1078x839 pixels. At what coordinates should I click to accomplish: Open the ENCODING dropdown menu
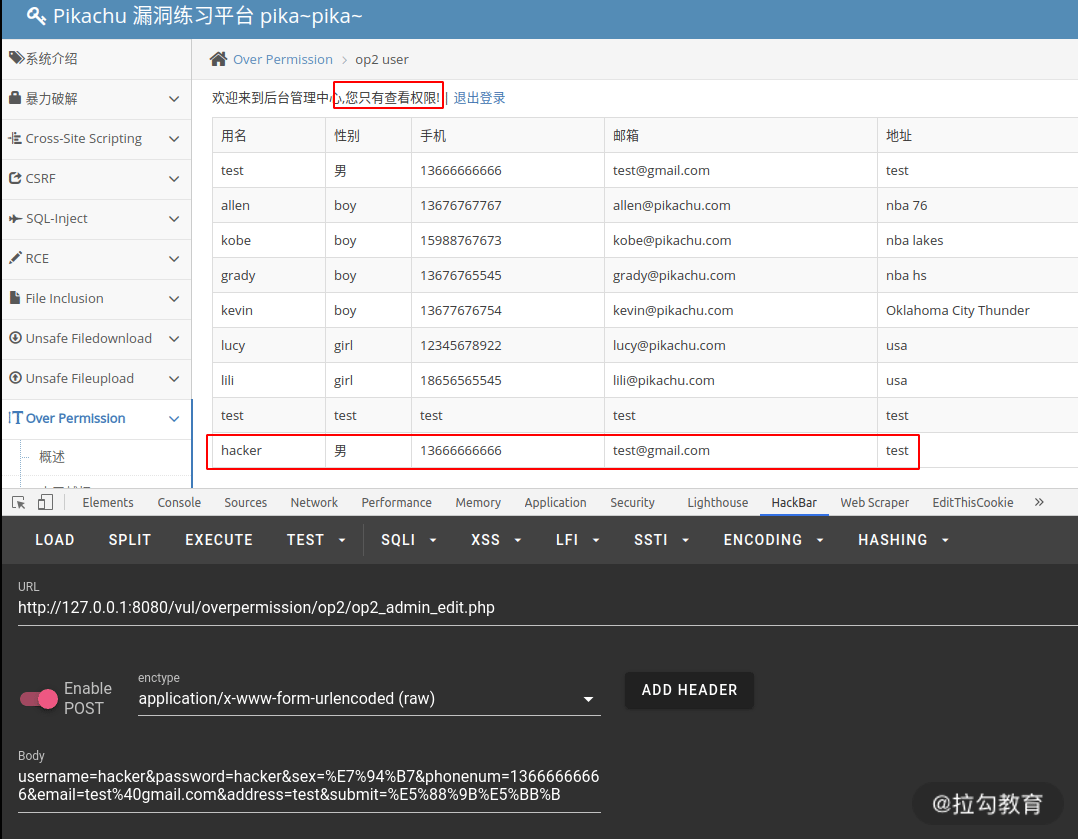click(x=773, y=540)
